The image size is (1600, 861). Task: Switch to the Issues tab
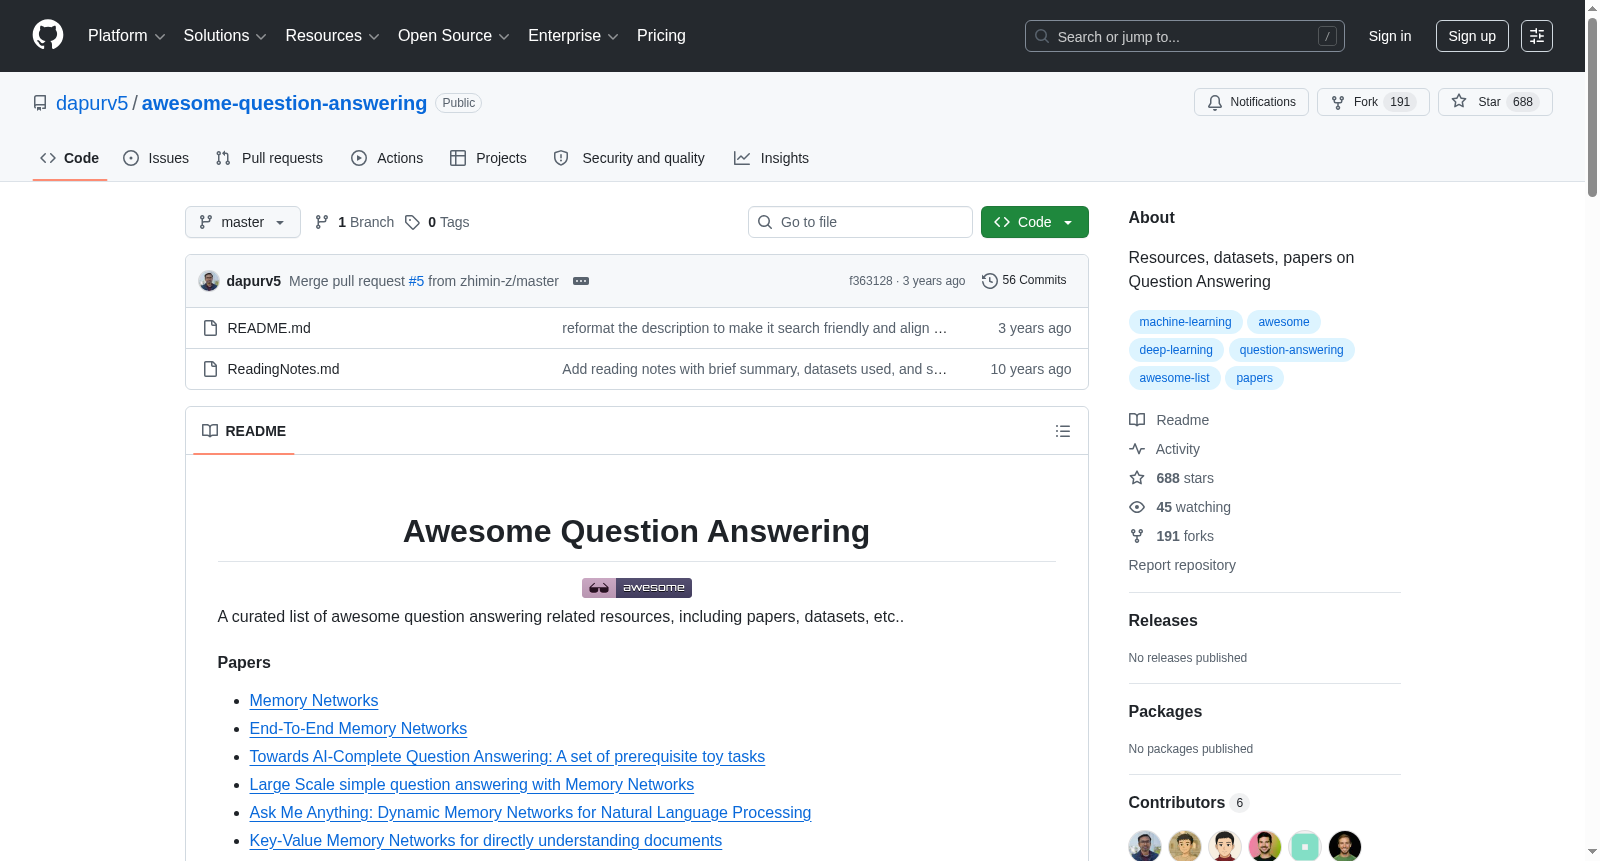156,158
